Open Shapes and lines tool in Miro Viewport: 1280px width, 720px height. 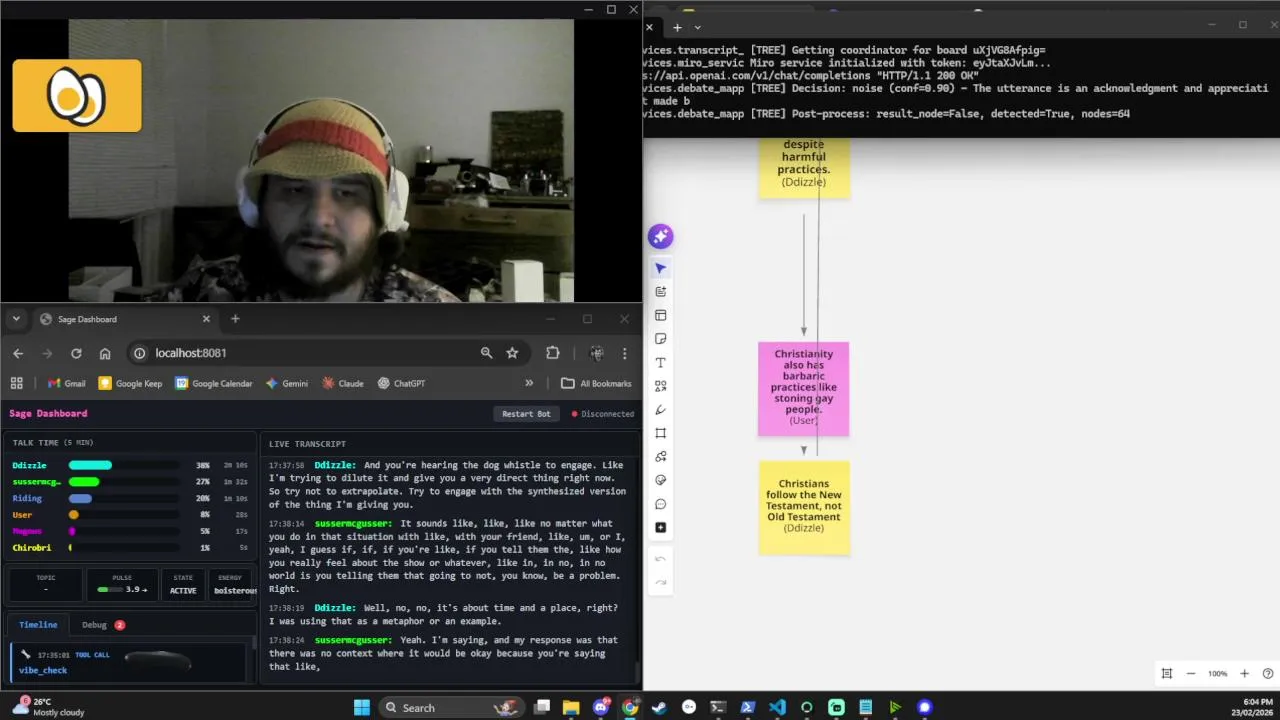coord(660,386)
